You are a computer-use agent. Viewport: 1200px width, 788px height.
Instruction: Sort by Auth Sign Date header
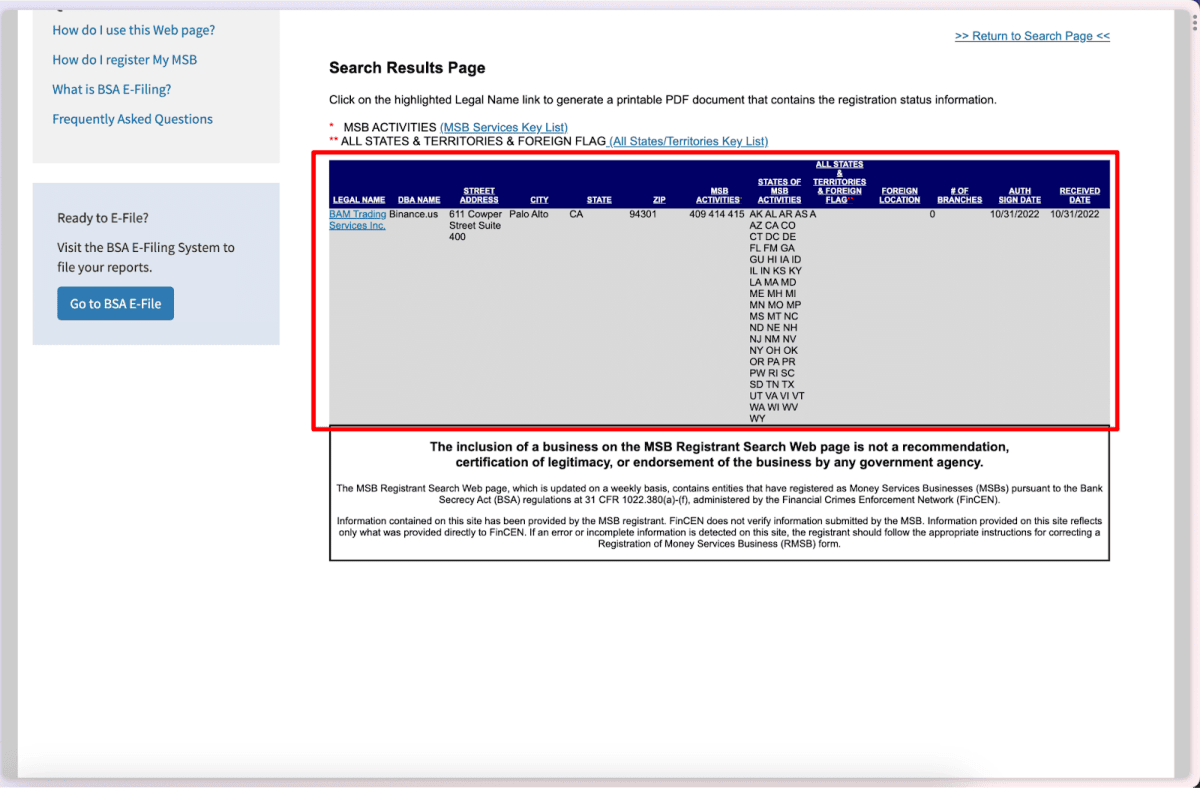pyautogui.click(x=1019, y=195)
